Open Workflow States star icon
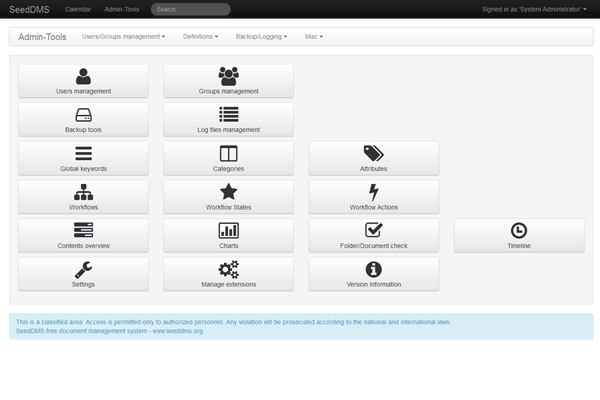The height and width of the screenshot is (400, 600). tap(228, 191)
